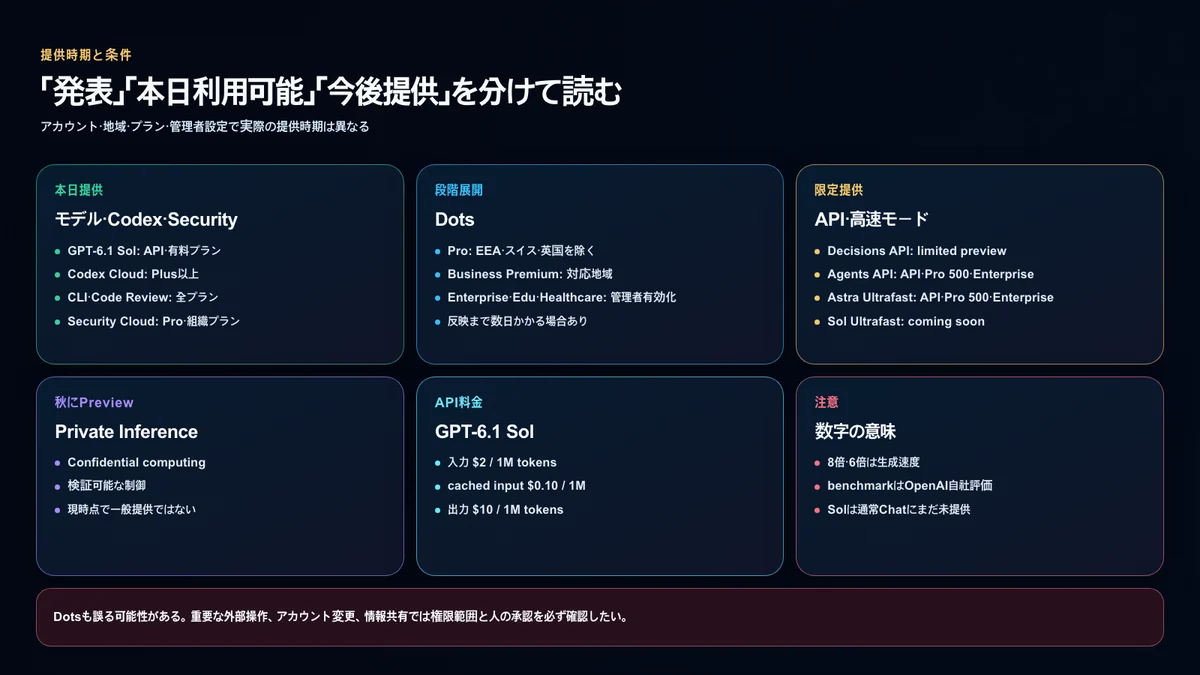Select 'Astra Ultrafast: API·Pro 500·Enterprise' bullet
This screenshot has height=675, width=1200.
[x=940, y=297]
